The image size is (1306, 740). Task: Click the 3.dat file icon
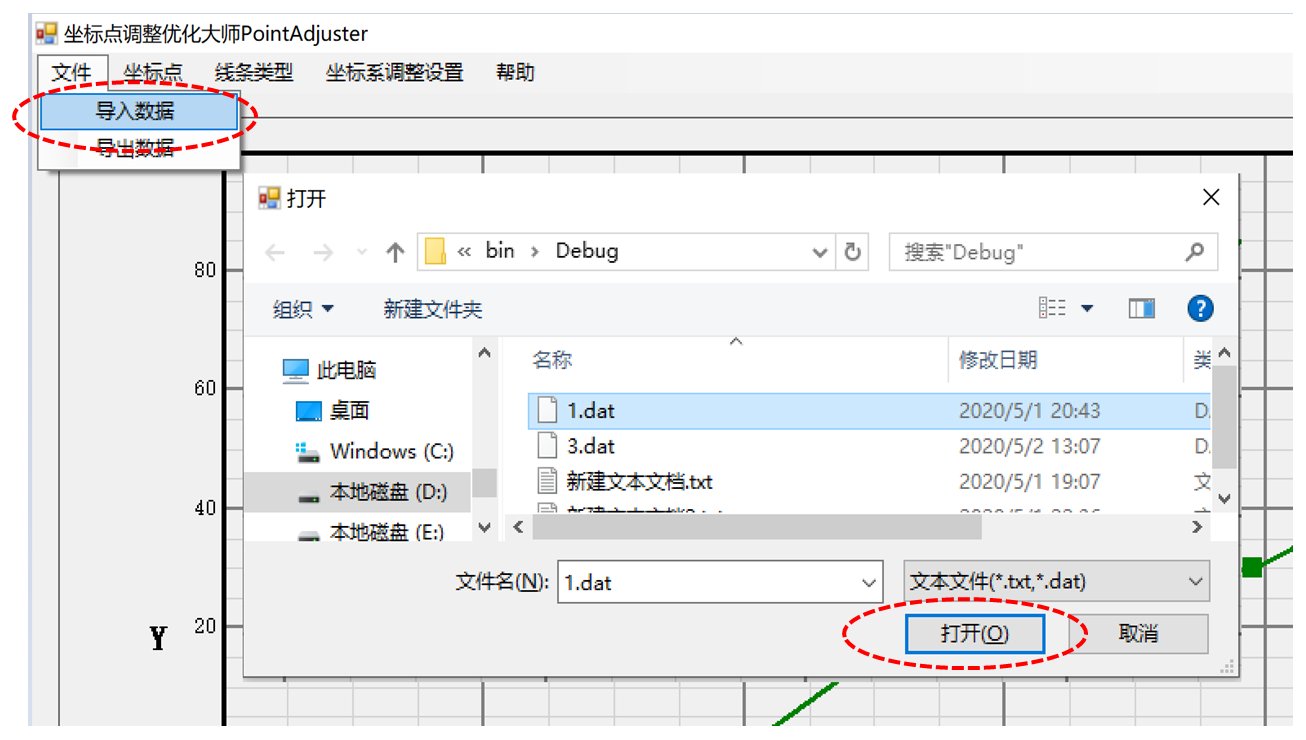[547, 446]
